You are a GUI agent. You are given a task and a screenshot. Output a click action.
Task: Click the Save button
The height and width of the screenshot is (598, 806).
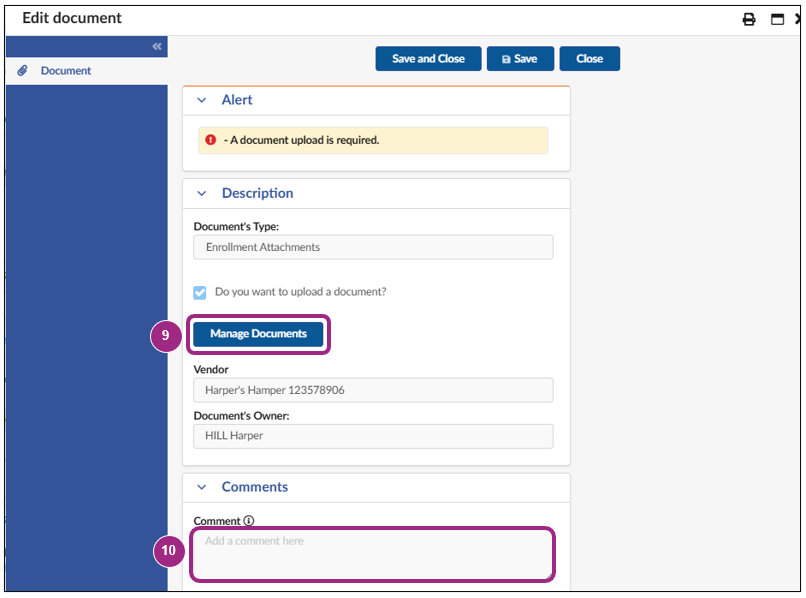pyautogui.click(x=520, y=58)
